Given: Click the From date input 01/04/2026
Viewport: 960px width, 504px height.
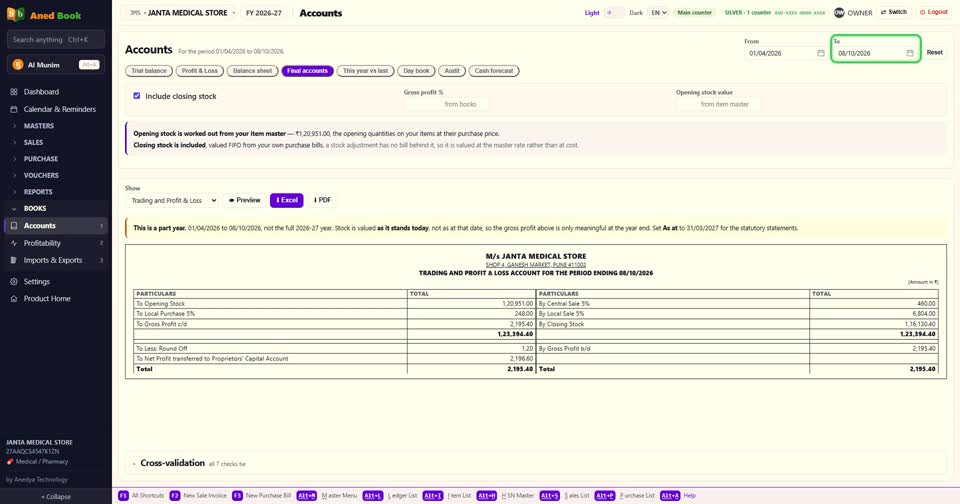Looking at the screenshot, I should pyautogui.click(x=786, y=53).
